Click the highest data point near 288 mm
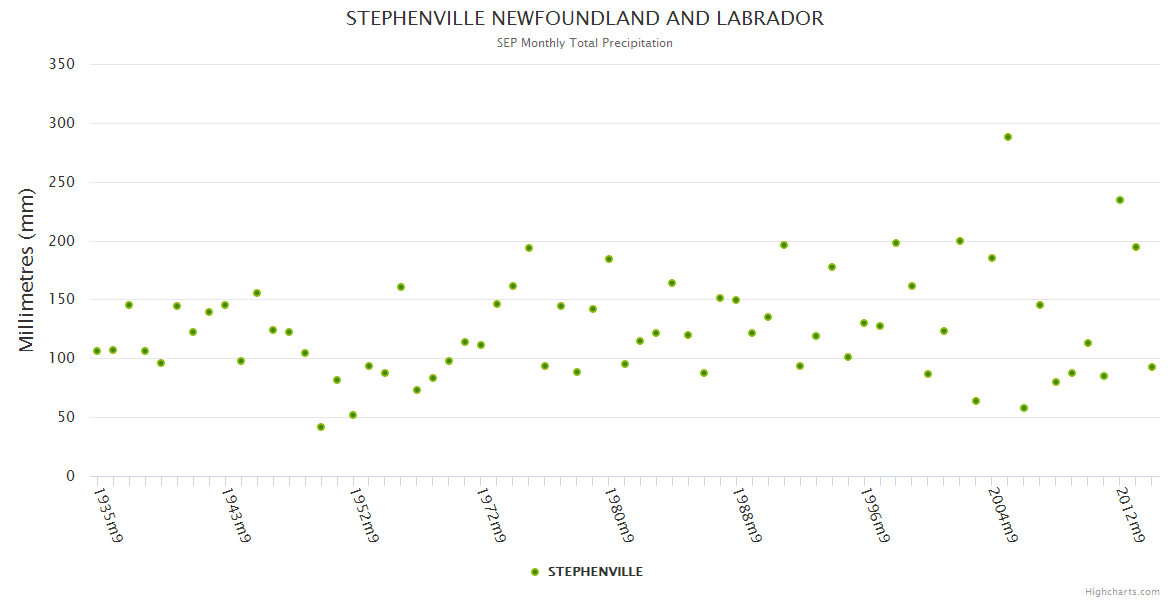The image size is (1170, 600). pos(1008,137)
